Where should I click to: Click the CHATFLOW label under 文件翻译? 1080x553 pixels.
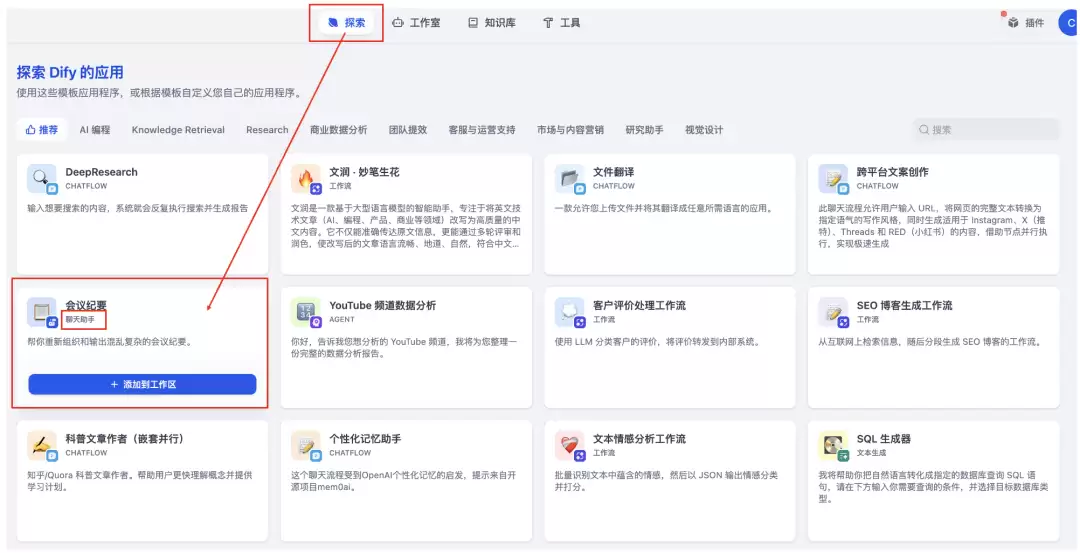614,186
